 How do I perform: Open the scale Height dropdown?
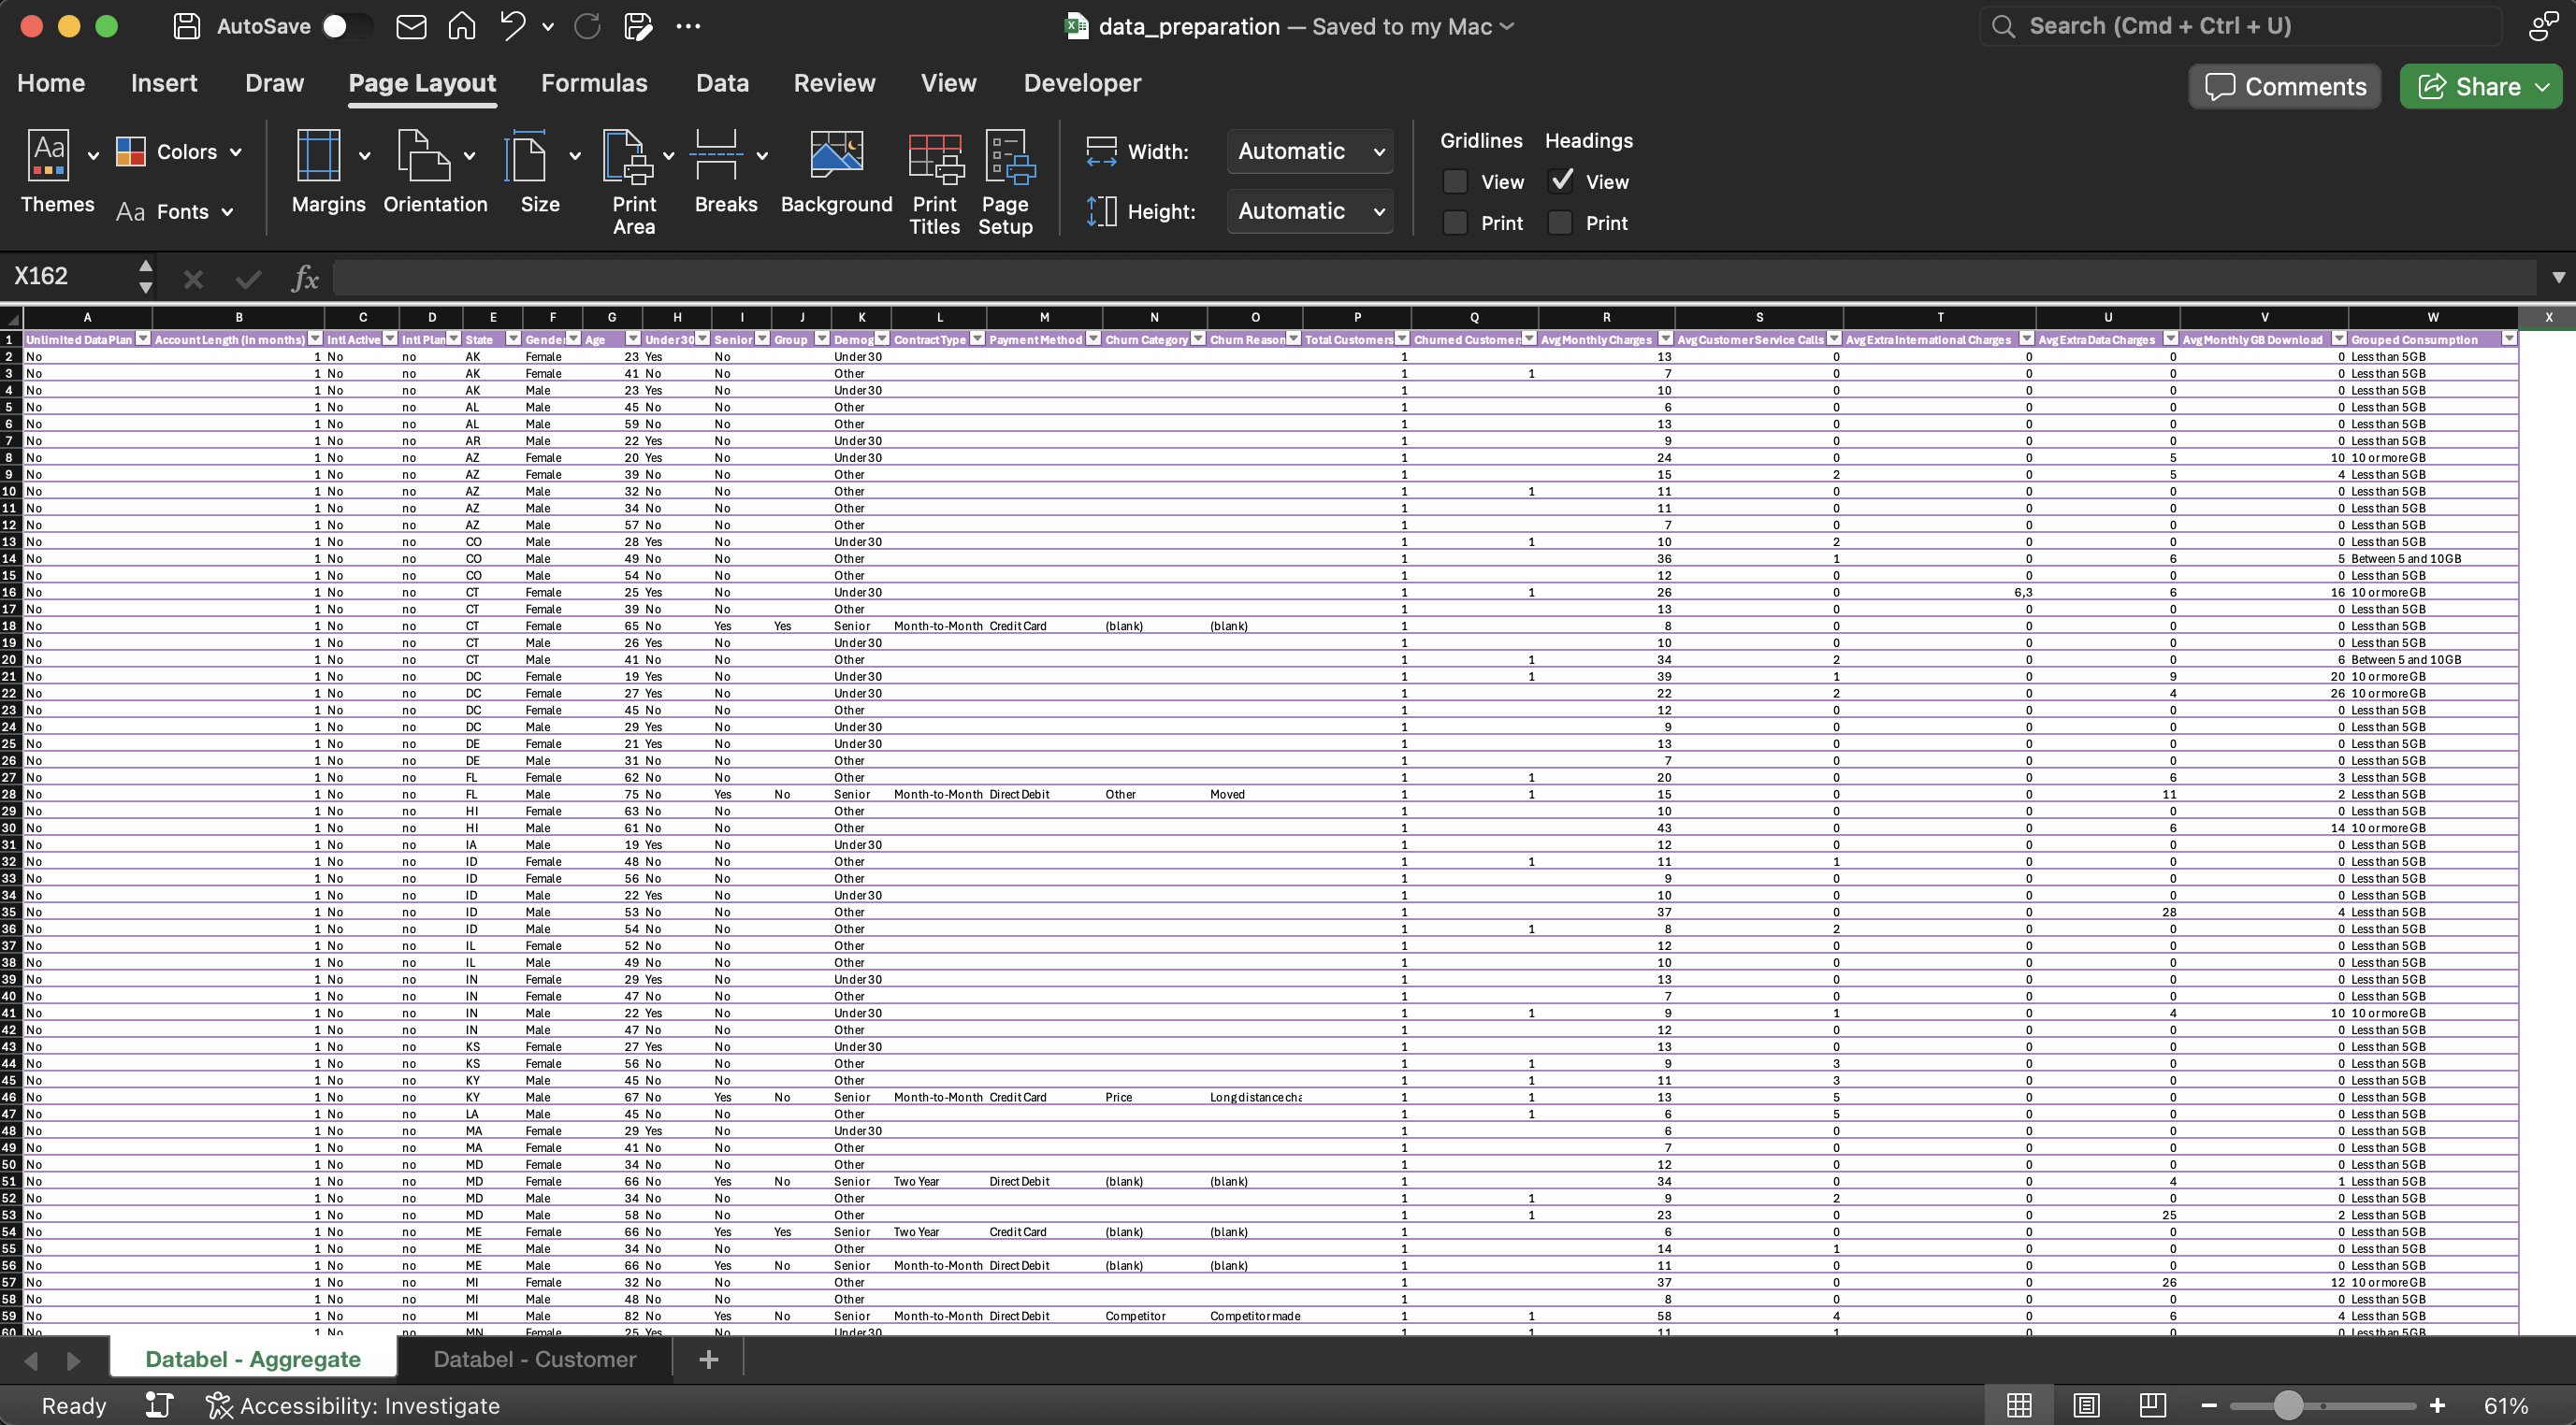(x=1309, y=211)
